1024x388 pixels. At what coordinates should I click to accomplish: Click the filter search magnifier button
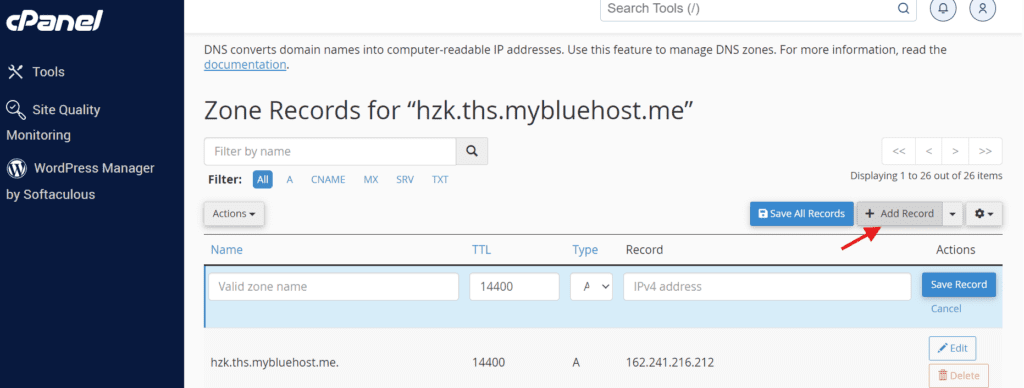pyautogui.click(x=472, y=152)
